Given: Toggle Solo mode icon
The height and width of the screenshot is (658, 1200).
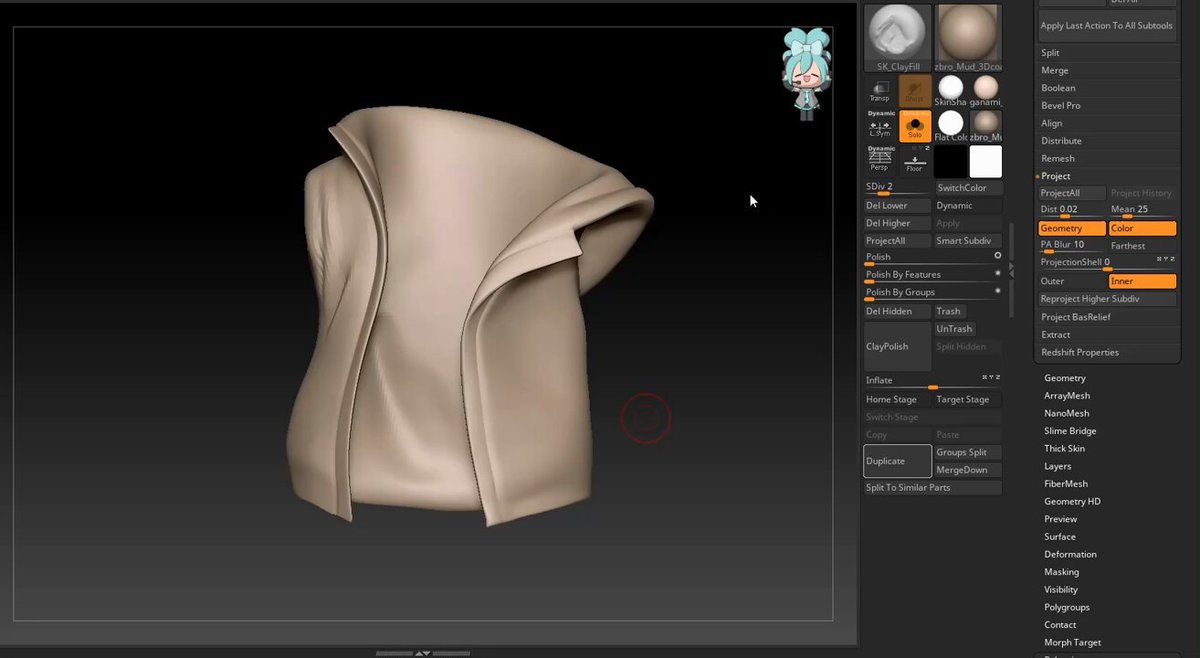Looking at the screenshot, I should (915, 126).
